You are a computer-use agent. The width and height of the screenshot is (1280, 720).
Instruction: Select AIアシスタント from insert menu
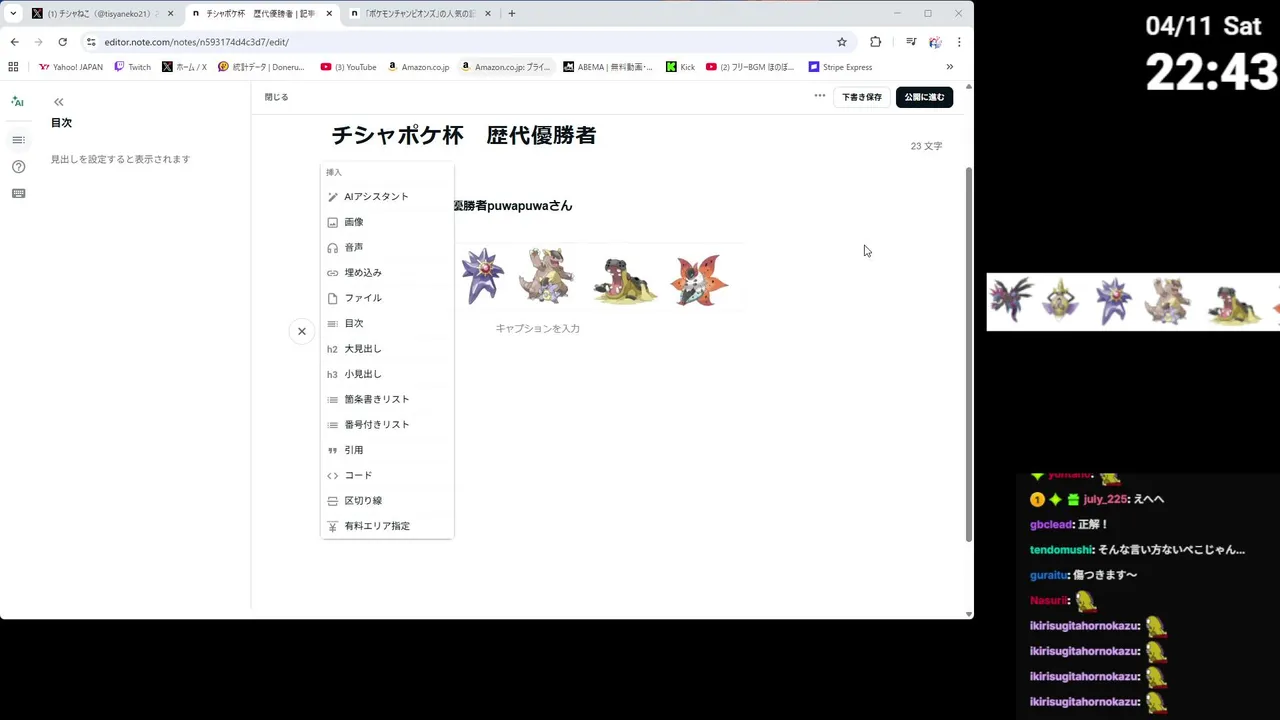click(387, 197)
